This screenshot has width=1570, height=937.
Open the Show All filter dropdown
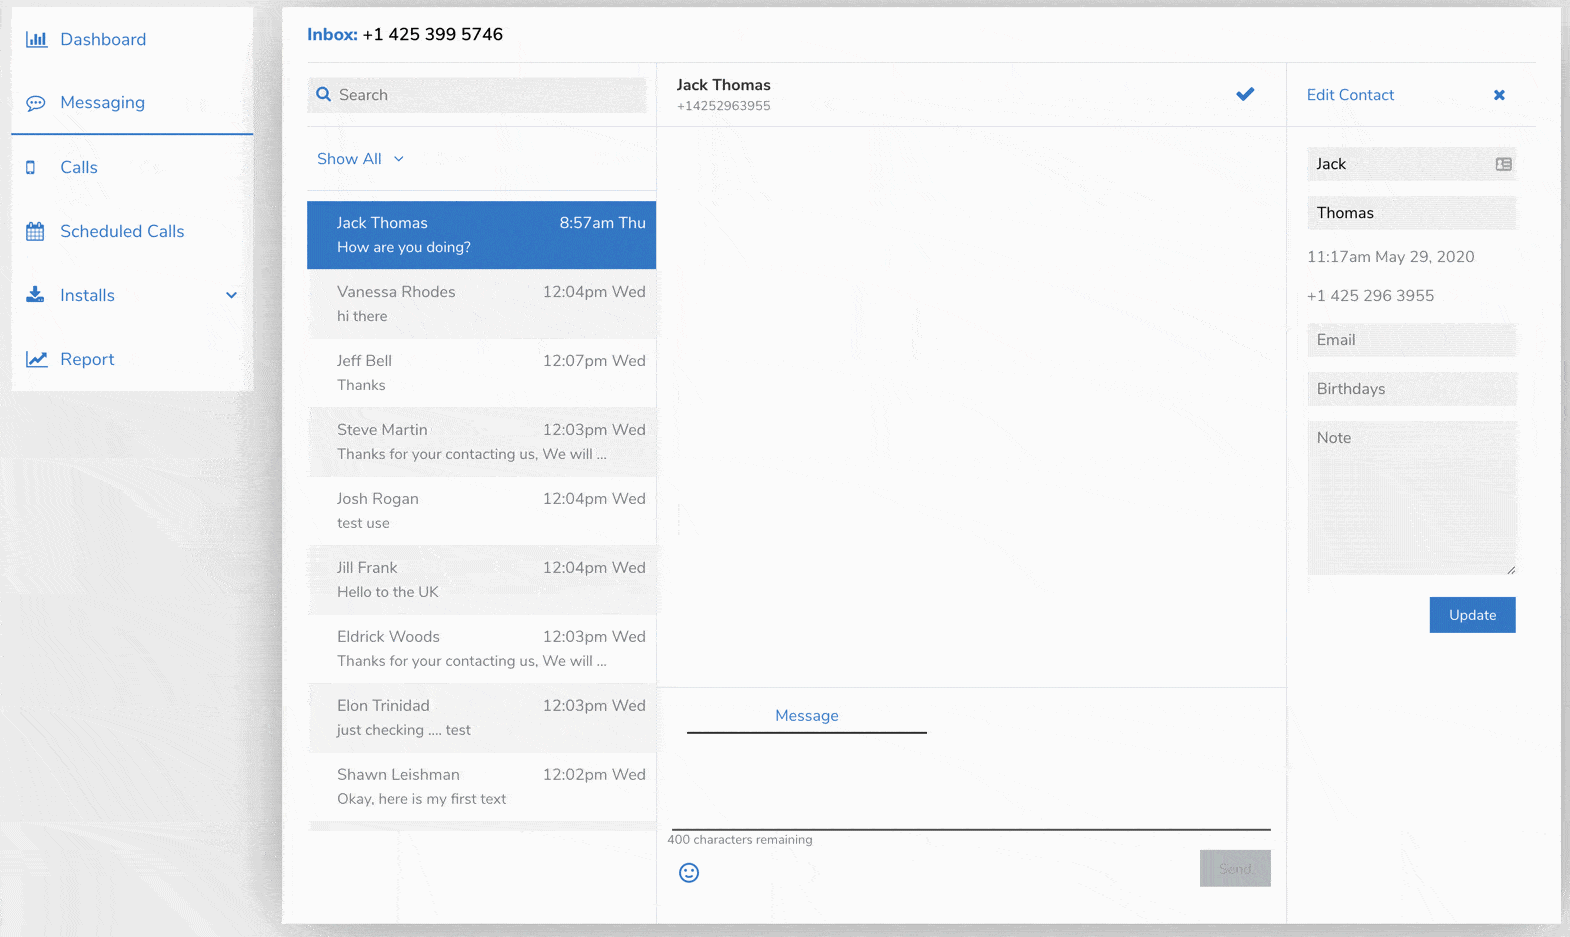[x=360, y=159]
